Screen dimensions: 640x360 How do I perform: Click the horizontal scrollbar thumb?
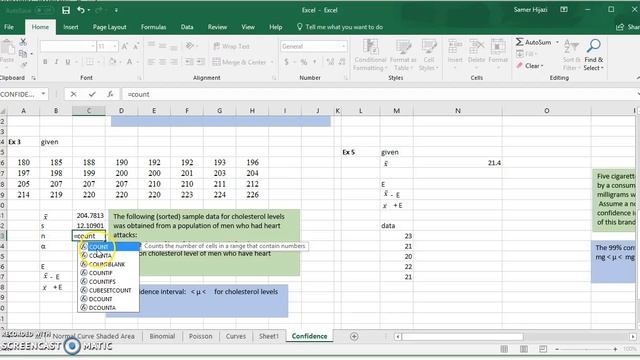tap(463, 337)
